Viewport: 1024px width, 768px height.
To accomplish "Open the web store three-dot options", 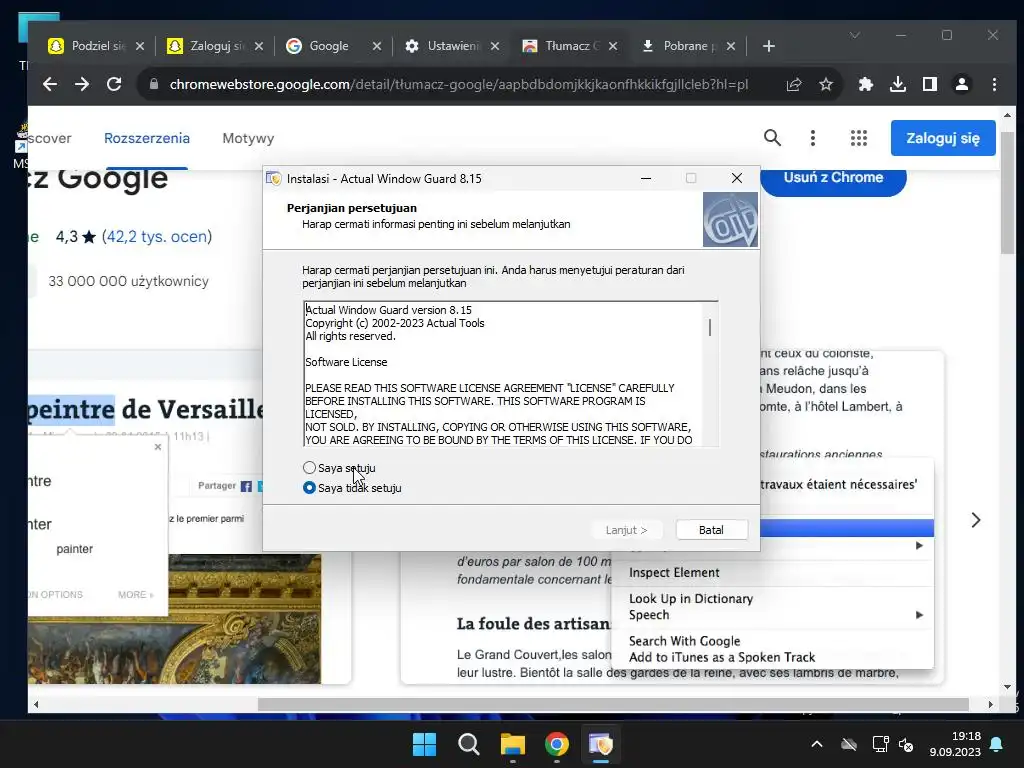I will (x=813, y=138).
